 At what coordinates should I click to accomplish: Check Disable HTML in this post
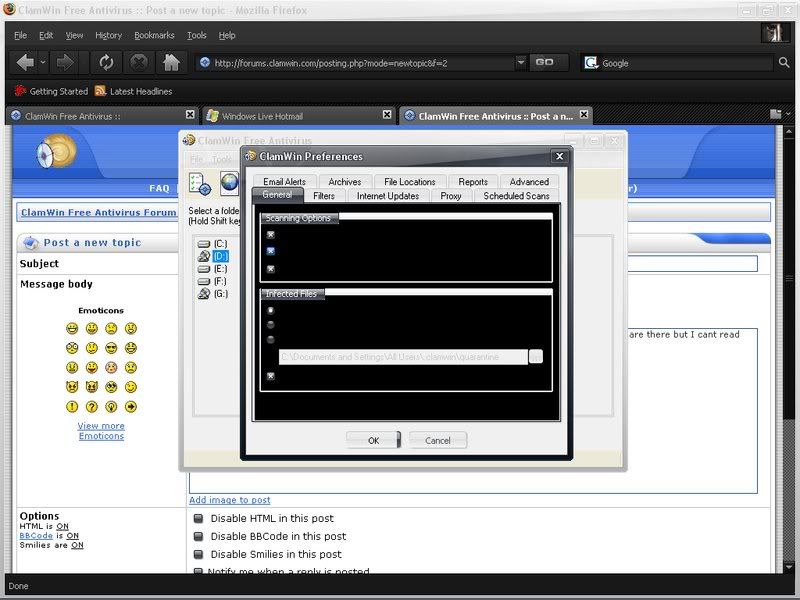(x=198, y=518)
